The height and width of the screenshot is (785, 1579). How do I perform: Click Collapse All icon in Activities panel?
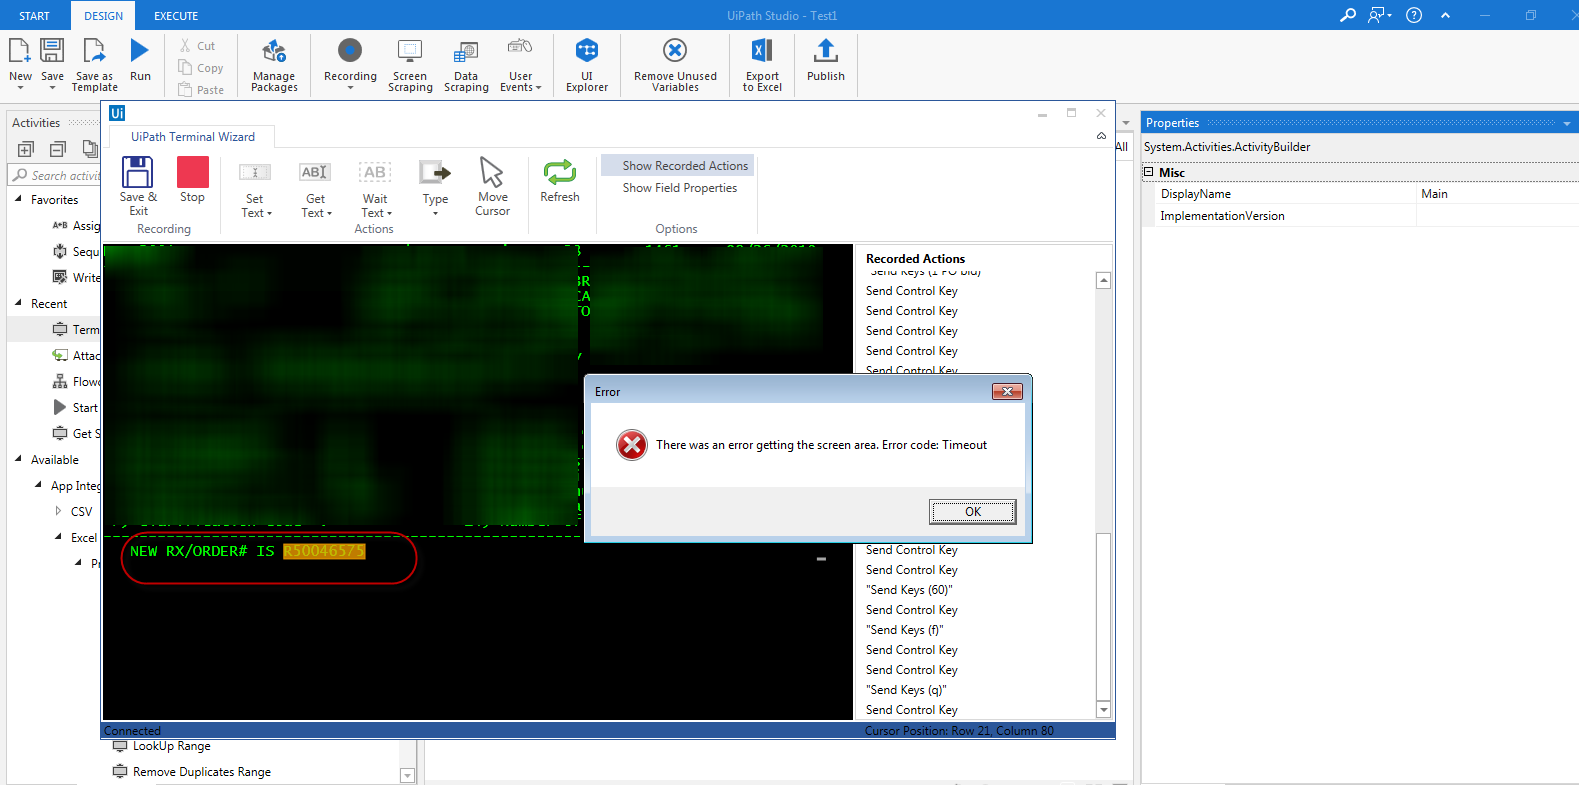click(x=58, y=149)
